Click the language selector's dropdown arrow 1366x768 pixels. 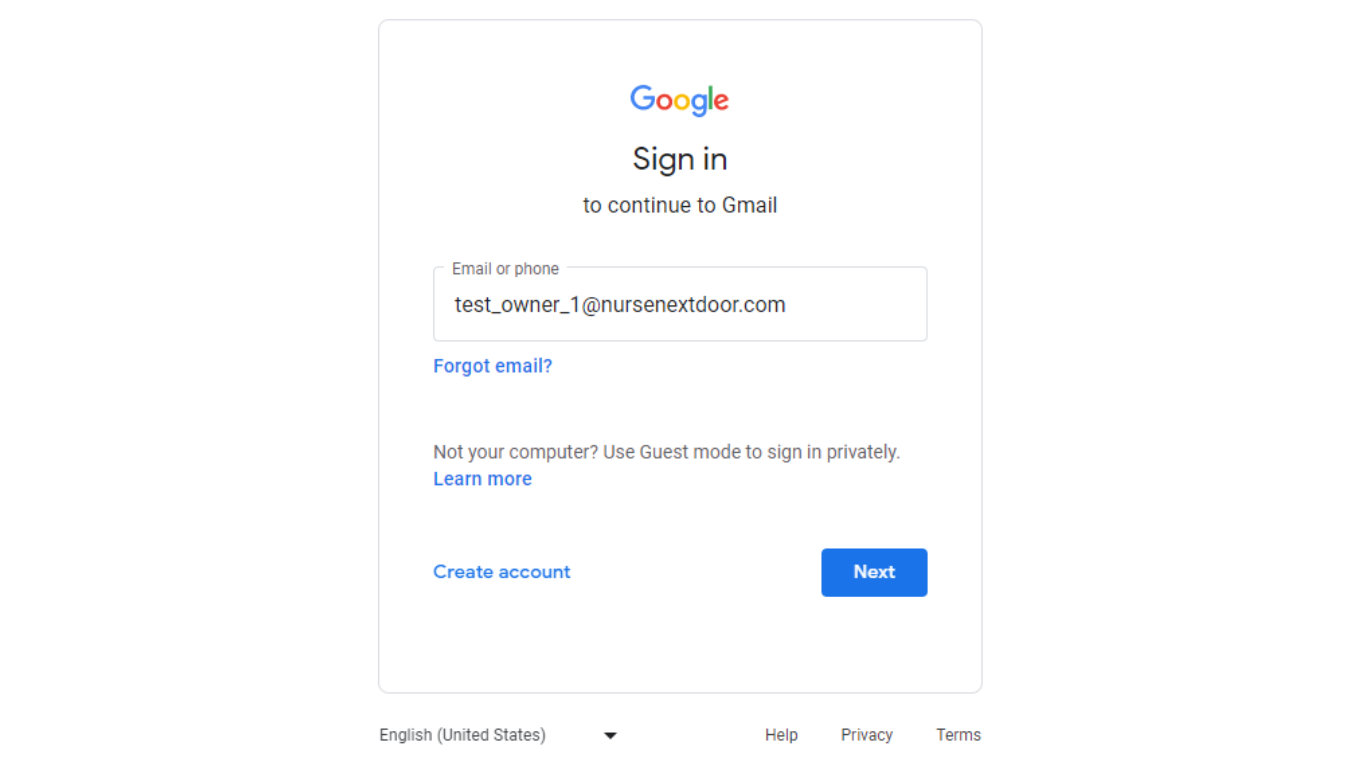tap(610, 736)
